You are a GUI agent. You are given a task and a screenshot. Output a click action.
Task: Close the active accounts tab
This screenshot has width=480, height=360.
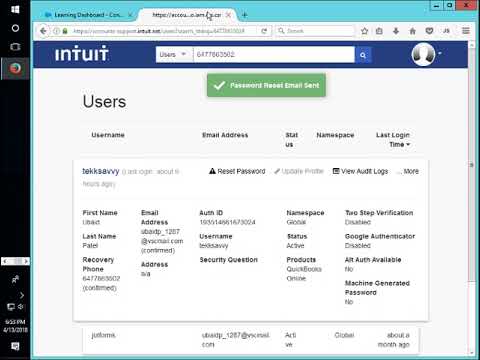point(228,15)
